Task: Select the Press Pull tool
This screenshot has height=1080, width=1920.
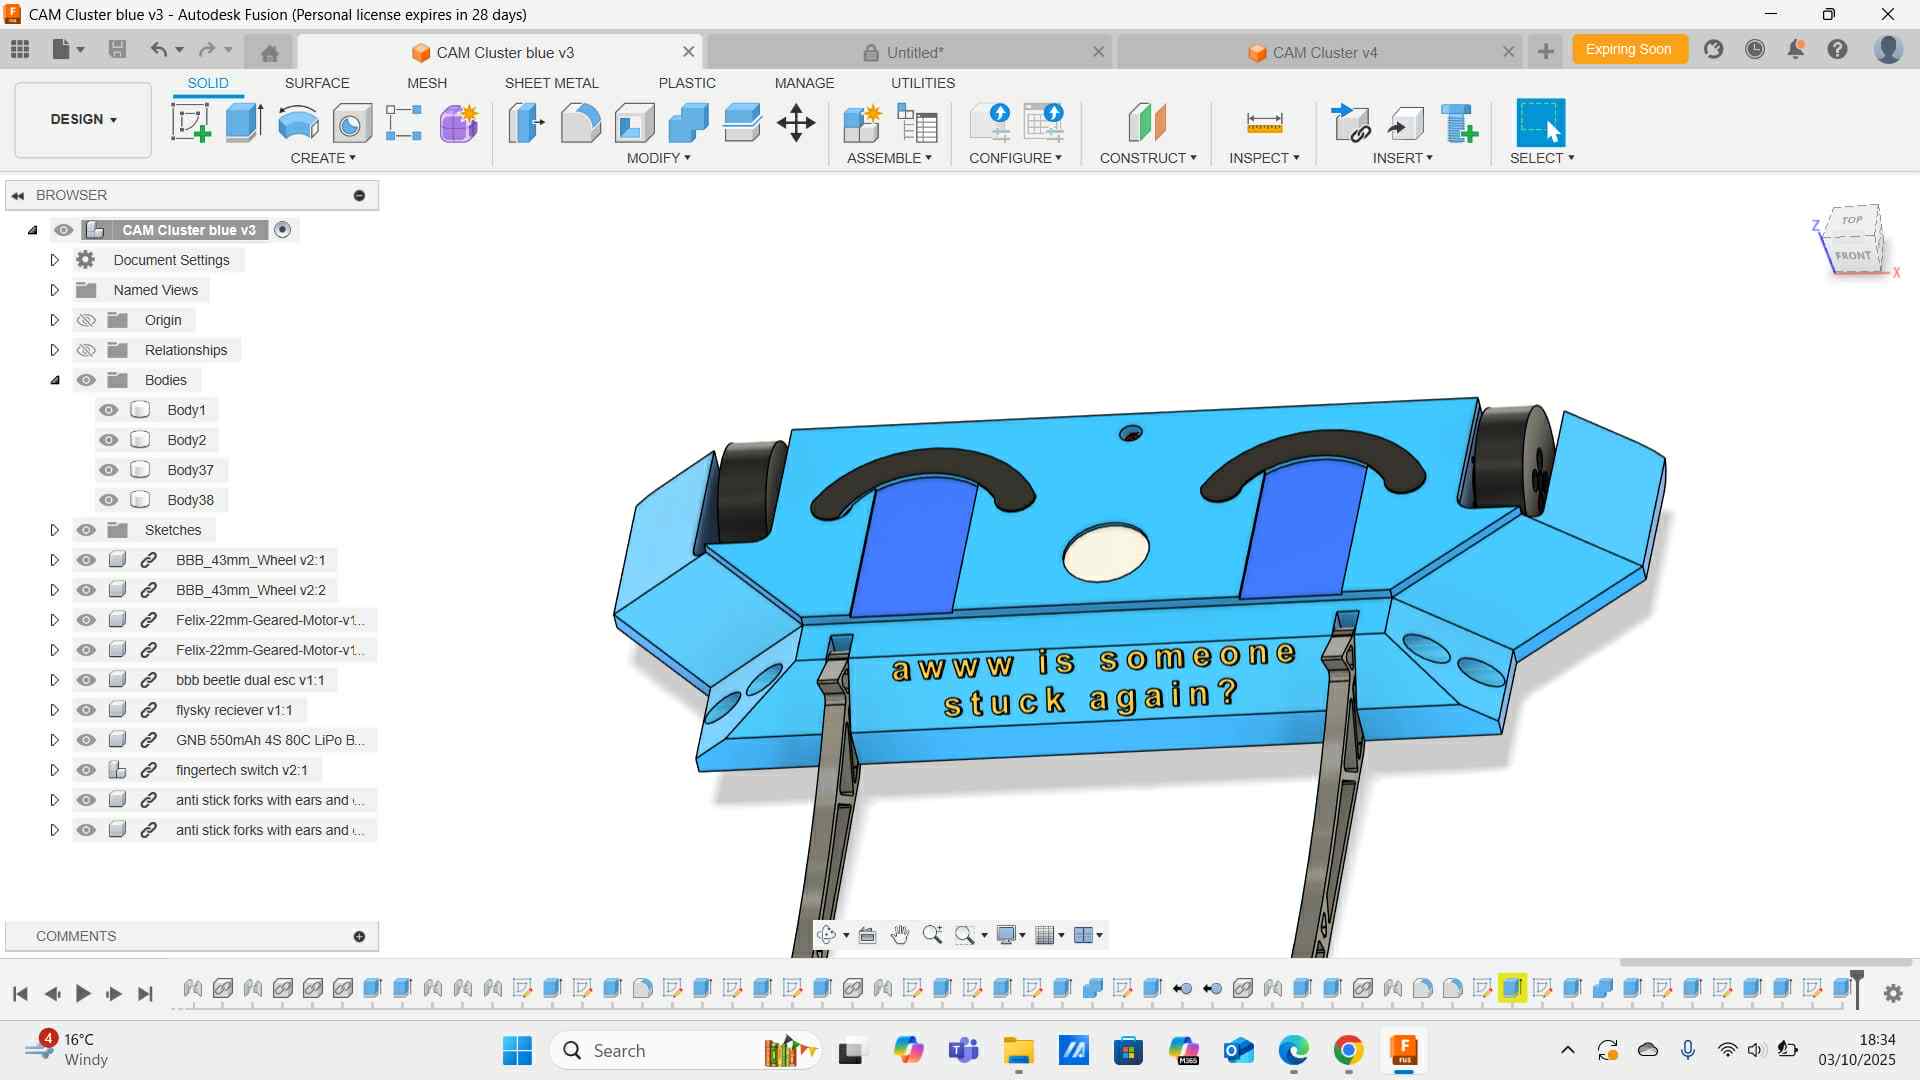Action: [x=526, y=123]
